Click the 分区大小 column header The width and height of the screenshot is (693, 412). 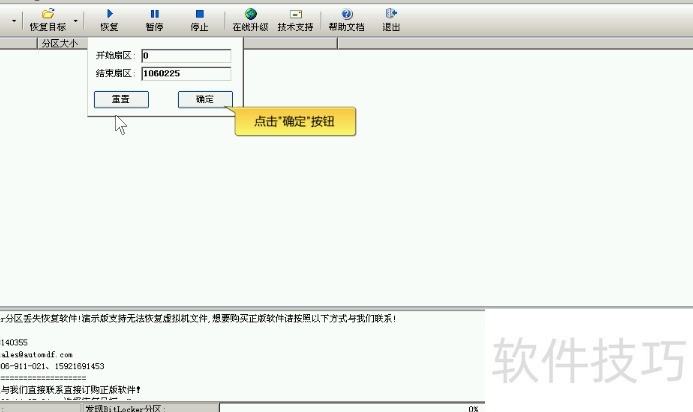60,44
